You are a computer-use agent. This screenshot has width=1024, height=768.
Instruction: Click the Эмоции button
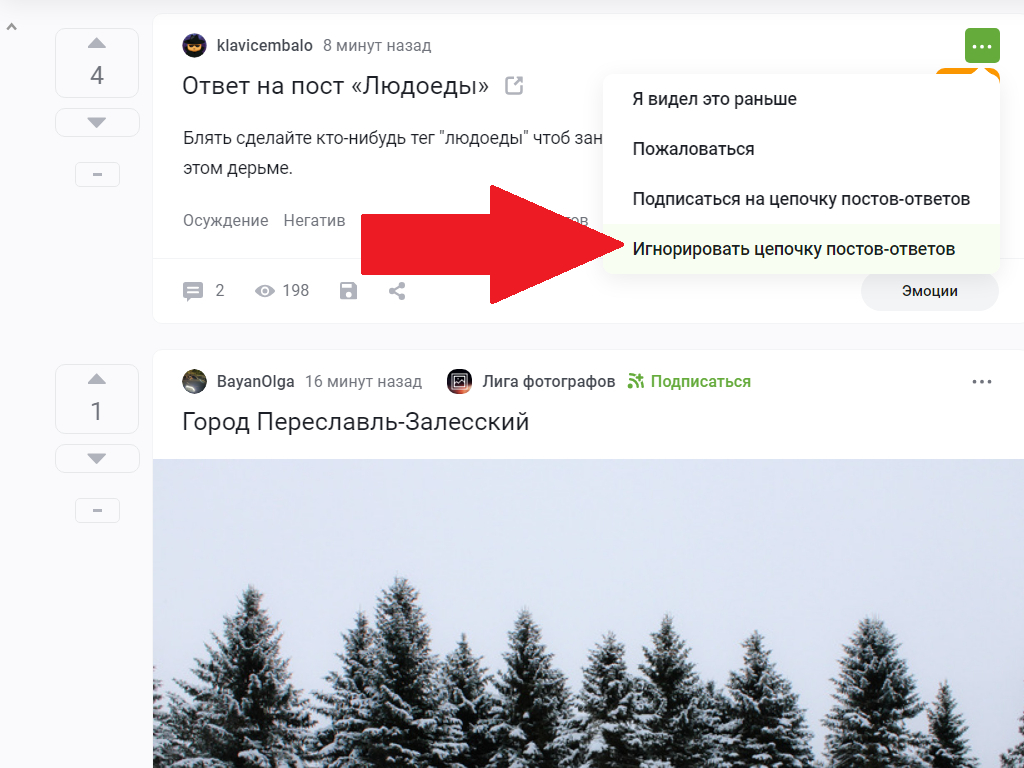pos(929,291)
